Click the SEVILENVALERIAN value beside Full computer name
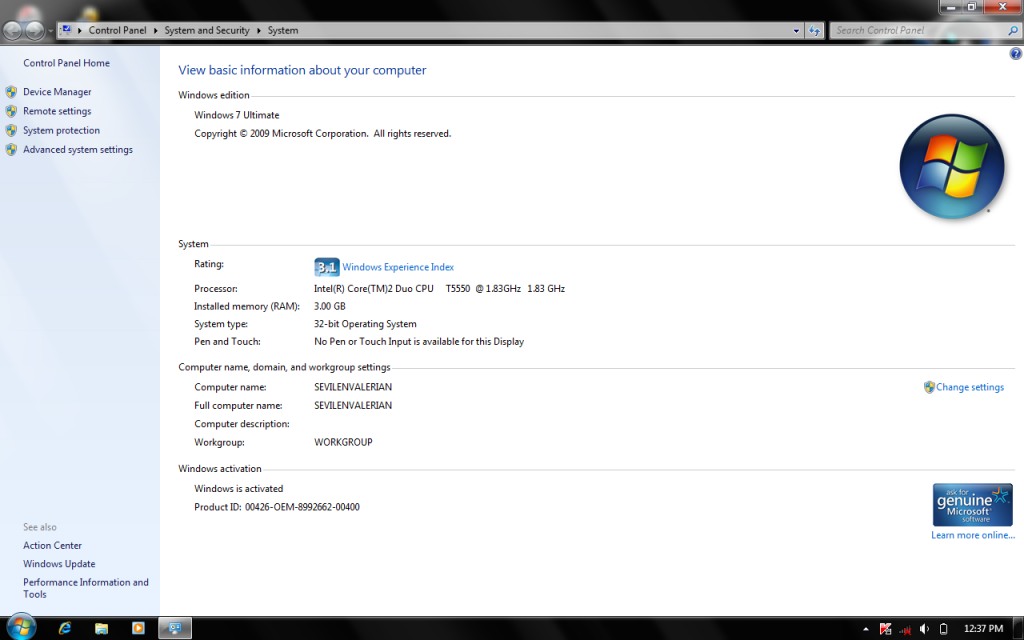Viewport: 1024px width, 640px height. pyautogui.click(x=353, y=406)
